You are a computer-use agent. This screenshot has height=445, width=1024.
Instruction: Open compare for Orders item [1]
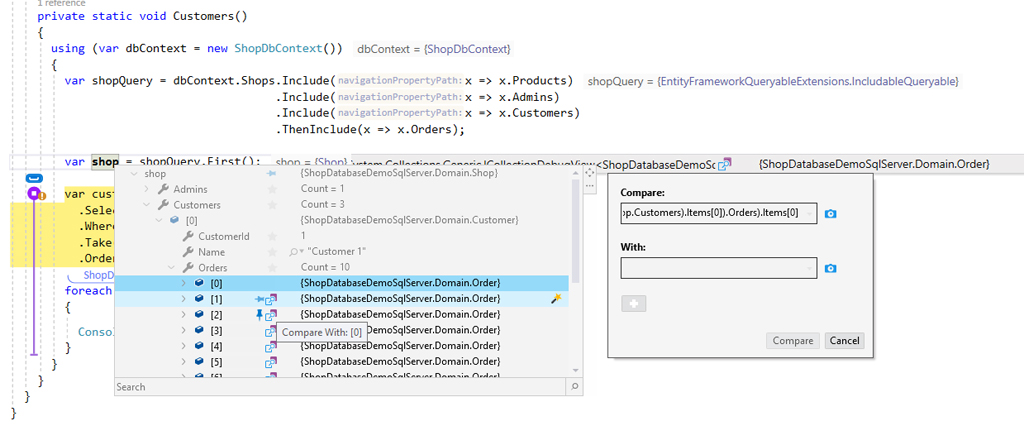pos(270,299)
